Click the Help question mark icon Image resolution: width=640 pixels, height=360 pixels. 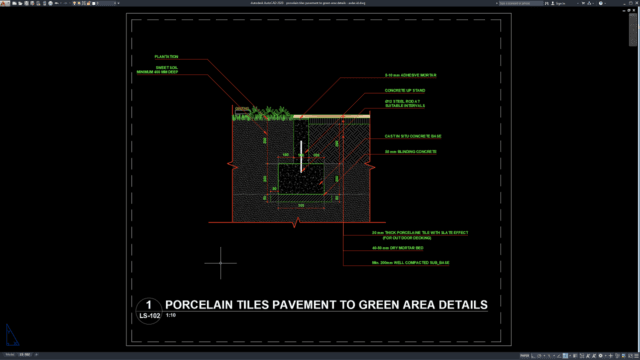pos(600,3)
